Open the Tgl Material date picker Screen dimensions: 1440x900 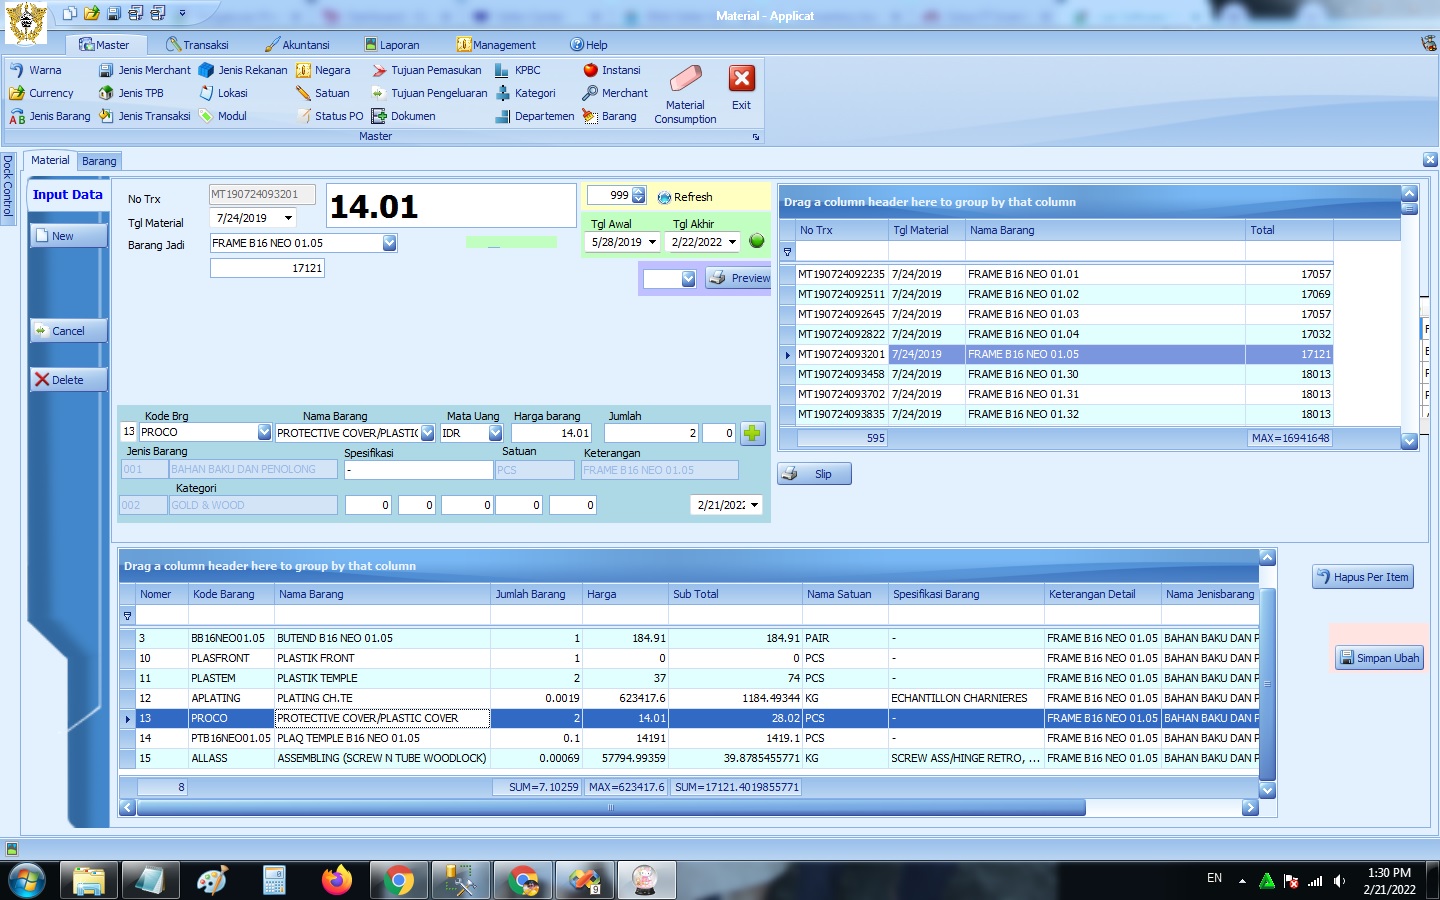(288, 218)
